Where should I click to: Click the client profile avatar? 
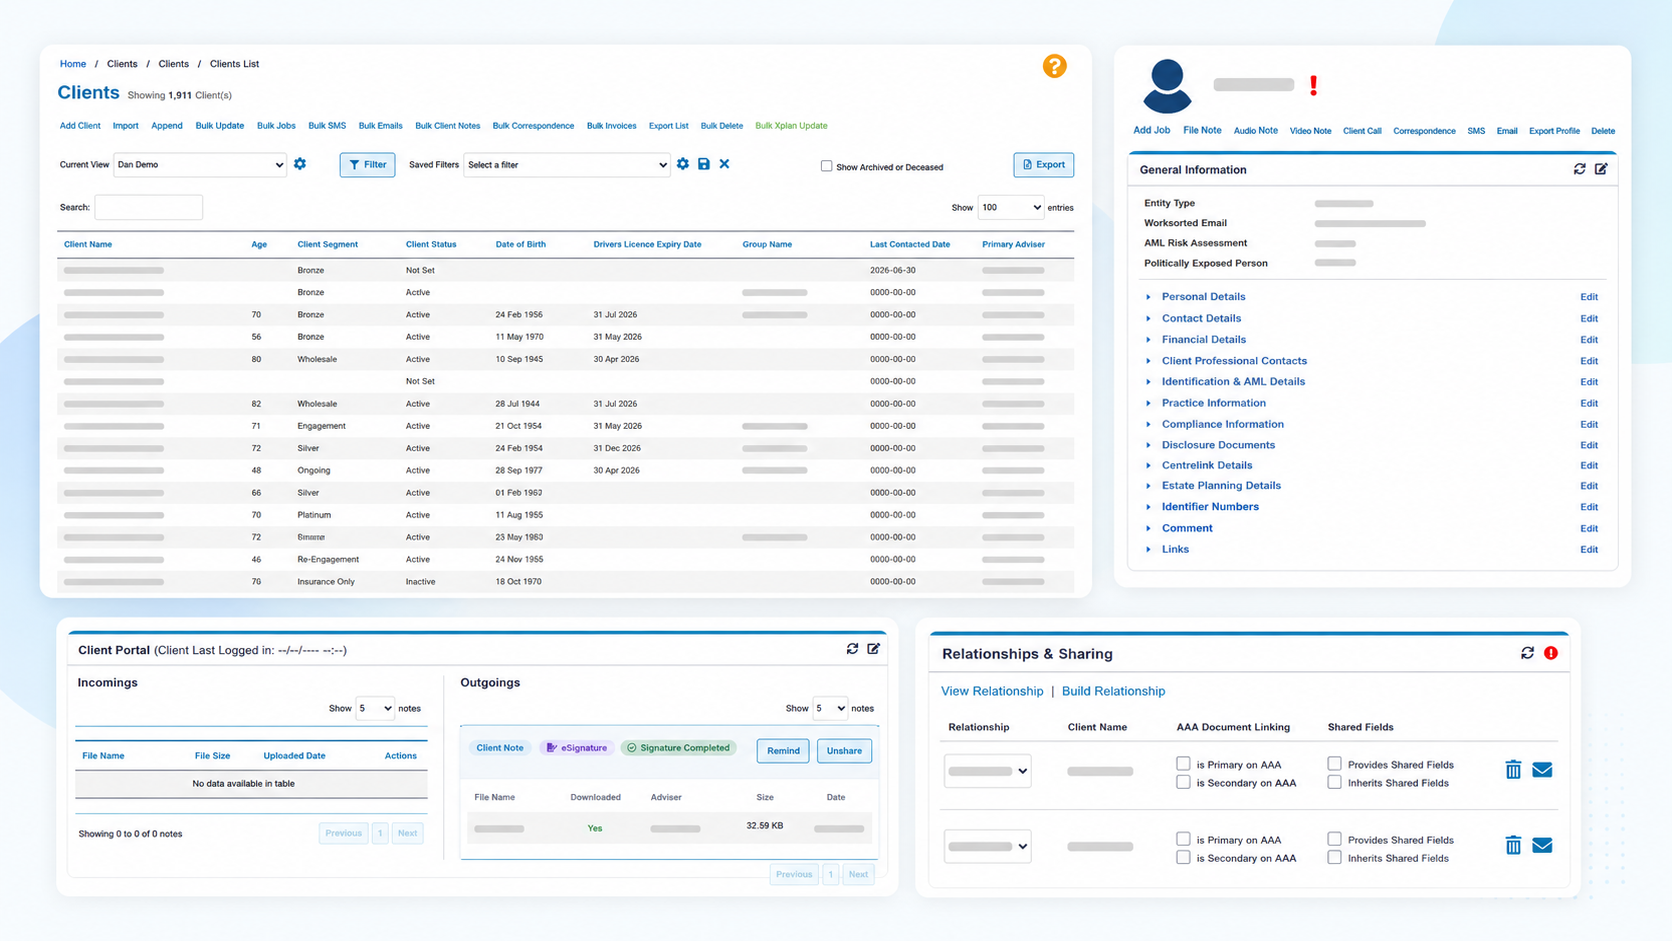coord(1167,86)
